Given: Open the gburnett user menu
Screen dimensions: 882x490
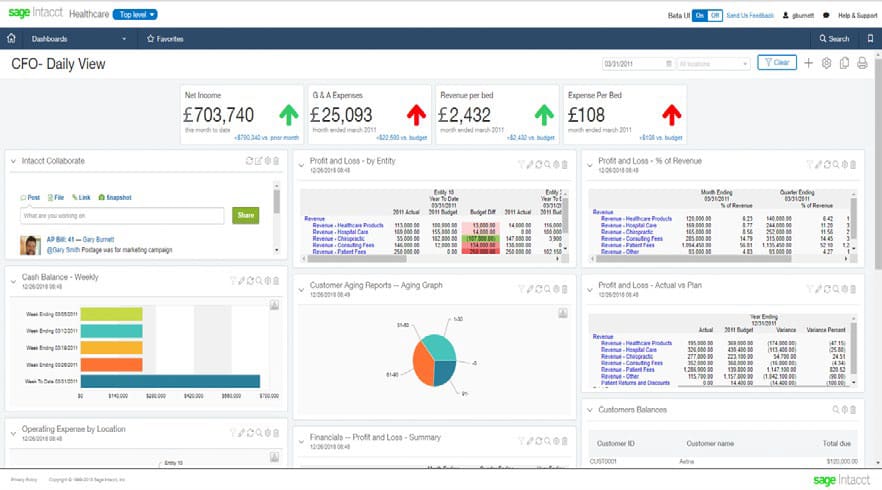Looking at the screenshot, I should 798,15.
